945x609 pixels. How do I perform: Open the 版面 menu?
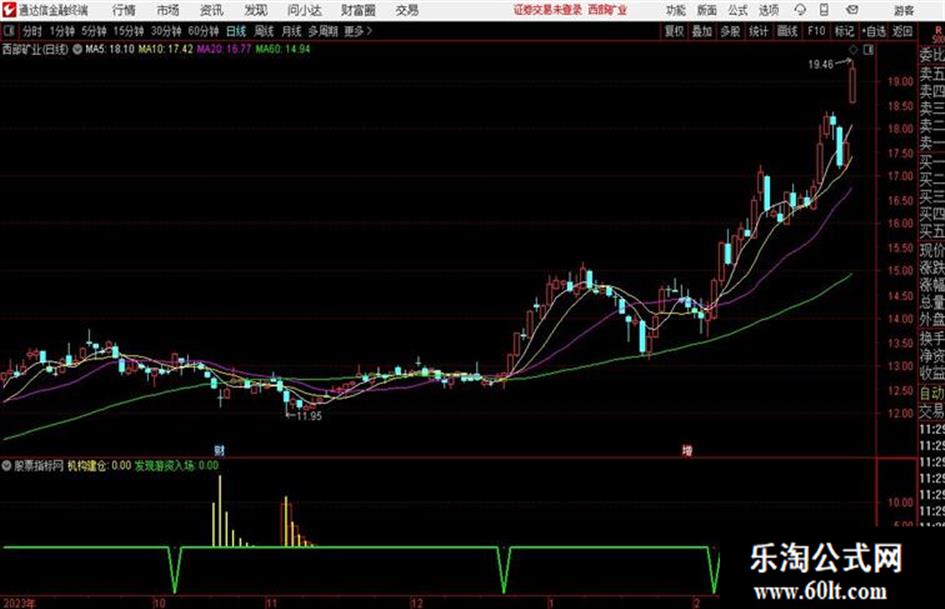pyautogui.click(x=706, y=10)
